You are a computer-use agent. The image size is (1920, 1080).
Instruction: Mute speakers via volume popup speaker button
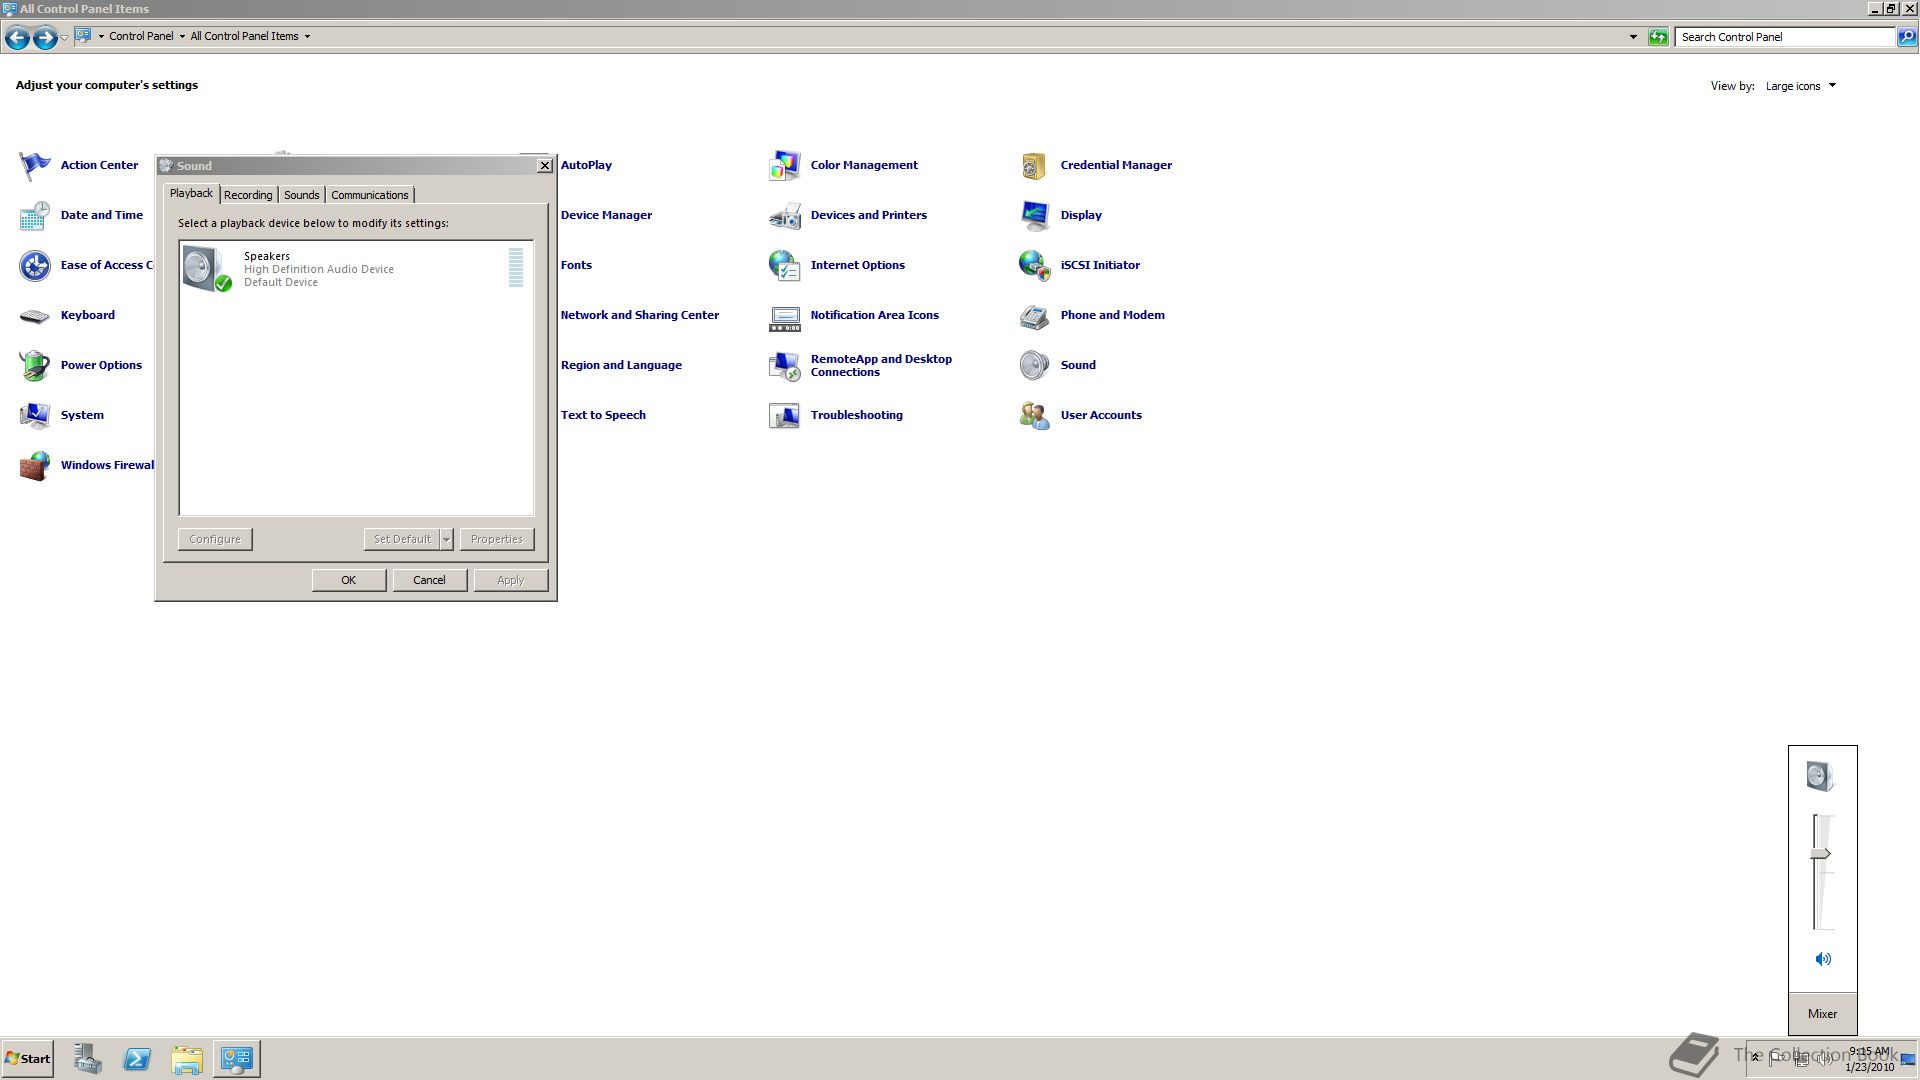1823,959
